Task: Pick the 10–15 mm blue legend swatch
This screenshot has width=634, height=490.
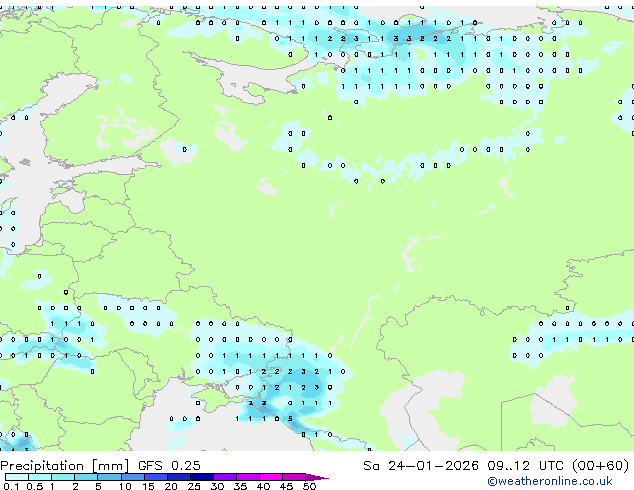Action: [132, 477]
